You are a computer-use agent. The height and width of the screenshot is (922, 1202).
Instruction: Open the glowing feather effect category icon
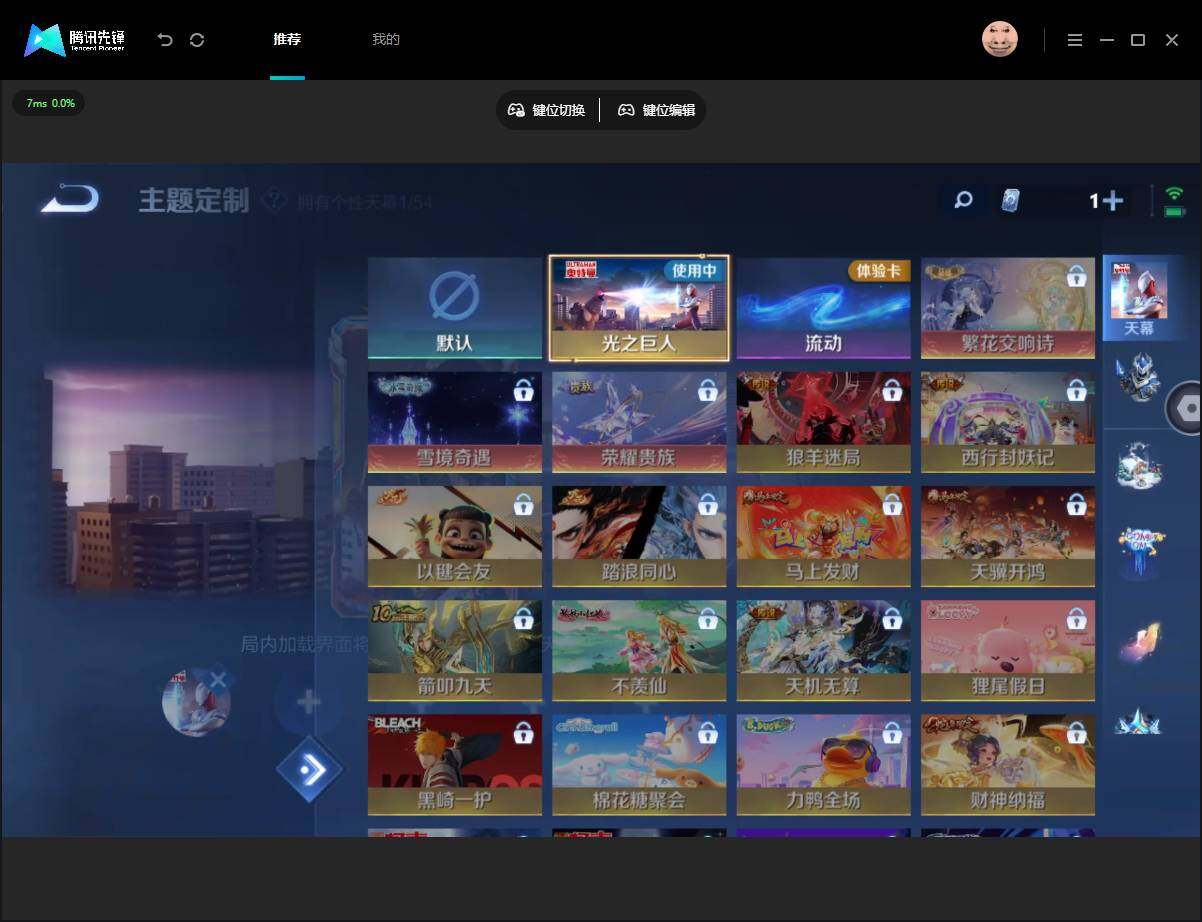coord(1139,641)
